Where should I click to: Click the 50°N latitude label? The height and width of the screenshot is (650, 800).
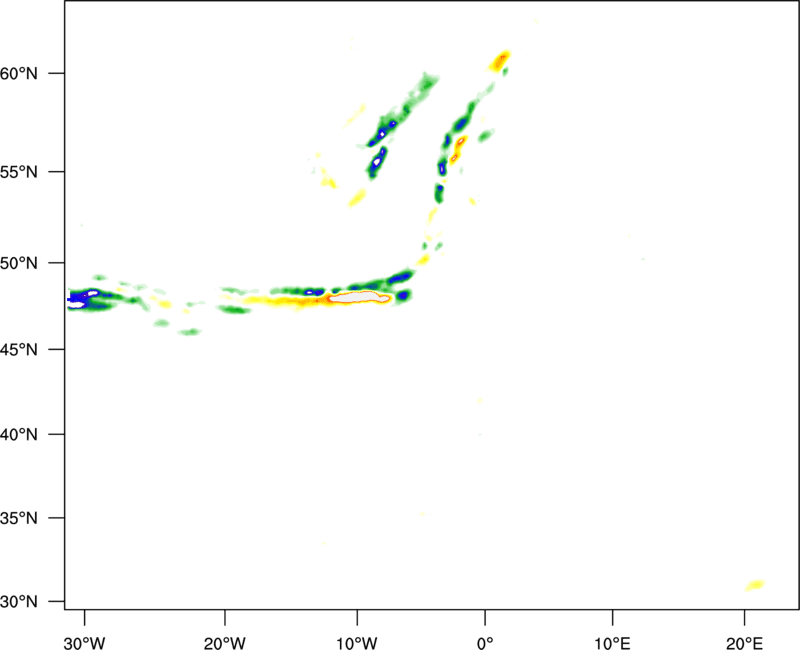(19, 263)
